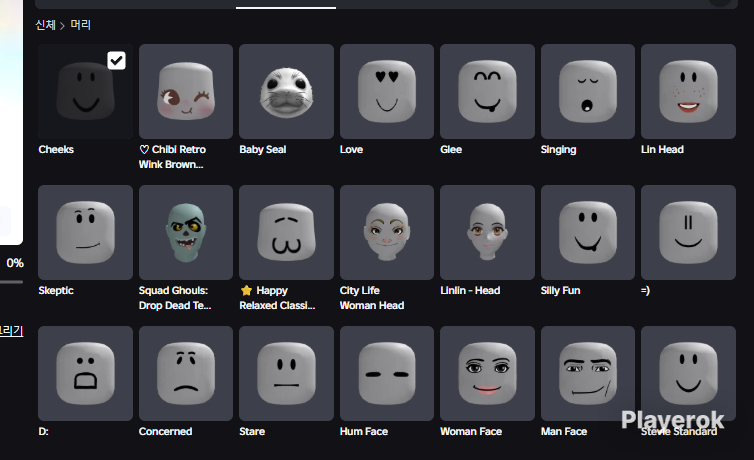754x460 pixels.
Task: Click the Cheeks name label
Action: 56,149
